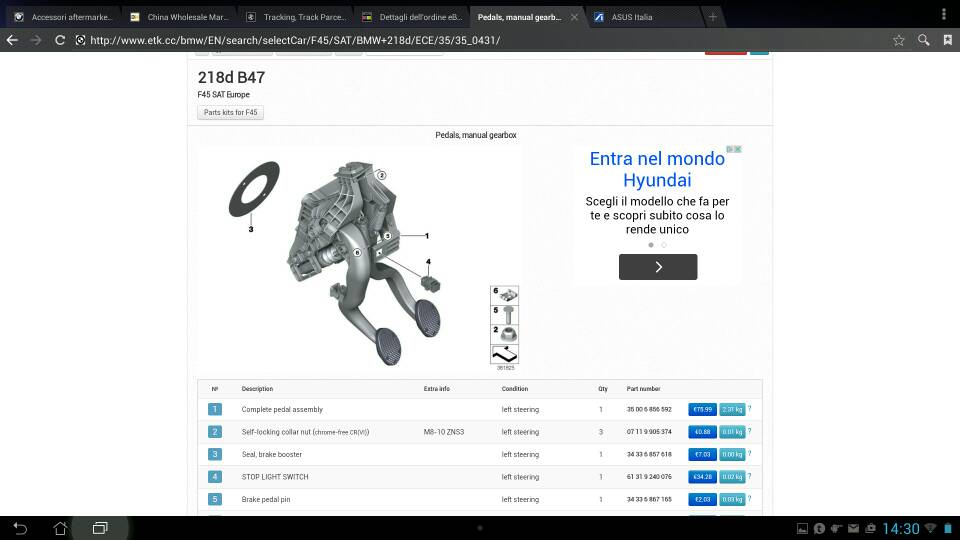Viewport: 960px width, 540px height.
Task: Click the €7.03 price button
Action: [x=702, y=454]
